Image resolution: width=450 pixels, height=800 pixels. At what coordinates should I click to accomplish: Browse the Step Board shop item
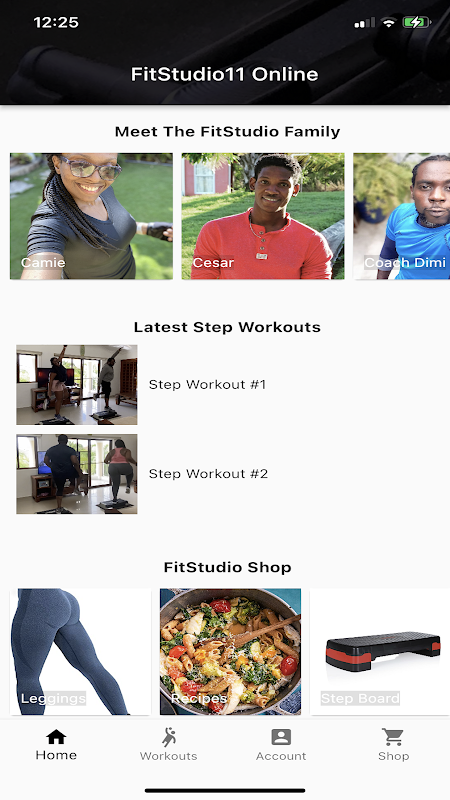(380, 652)
